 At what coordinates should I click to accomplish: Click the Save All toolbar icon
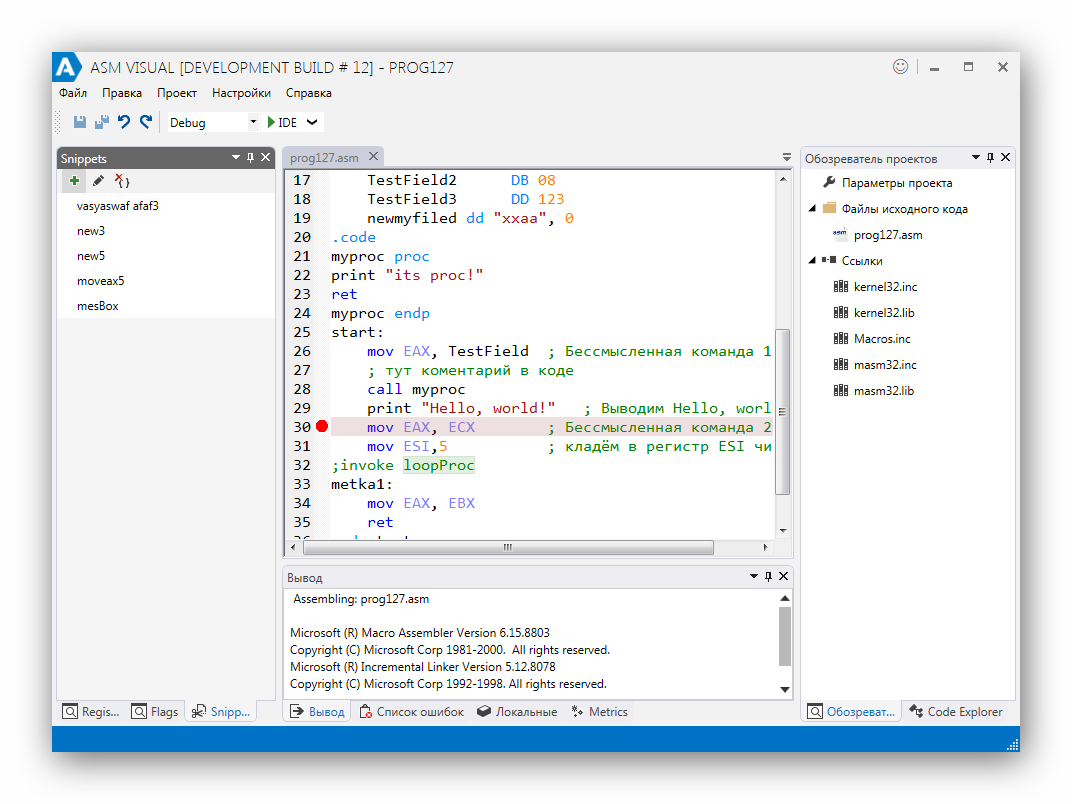(x=101, y=122)
